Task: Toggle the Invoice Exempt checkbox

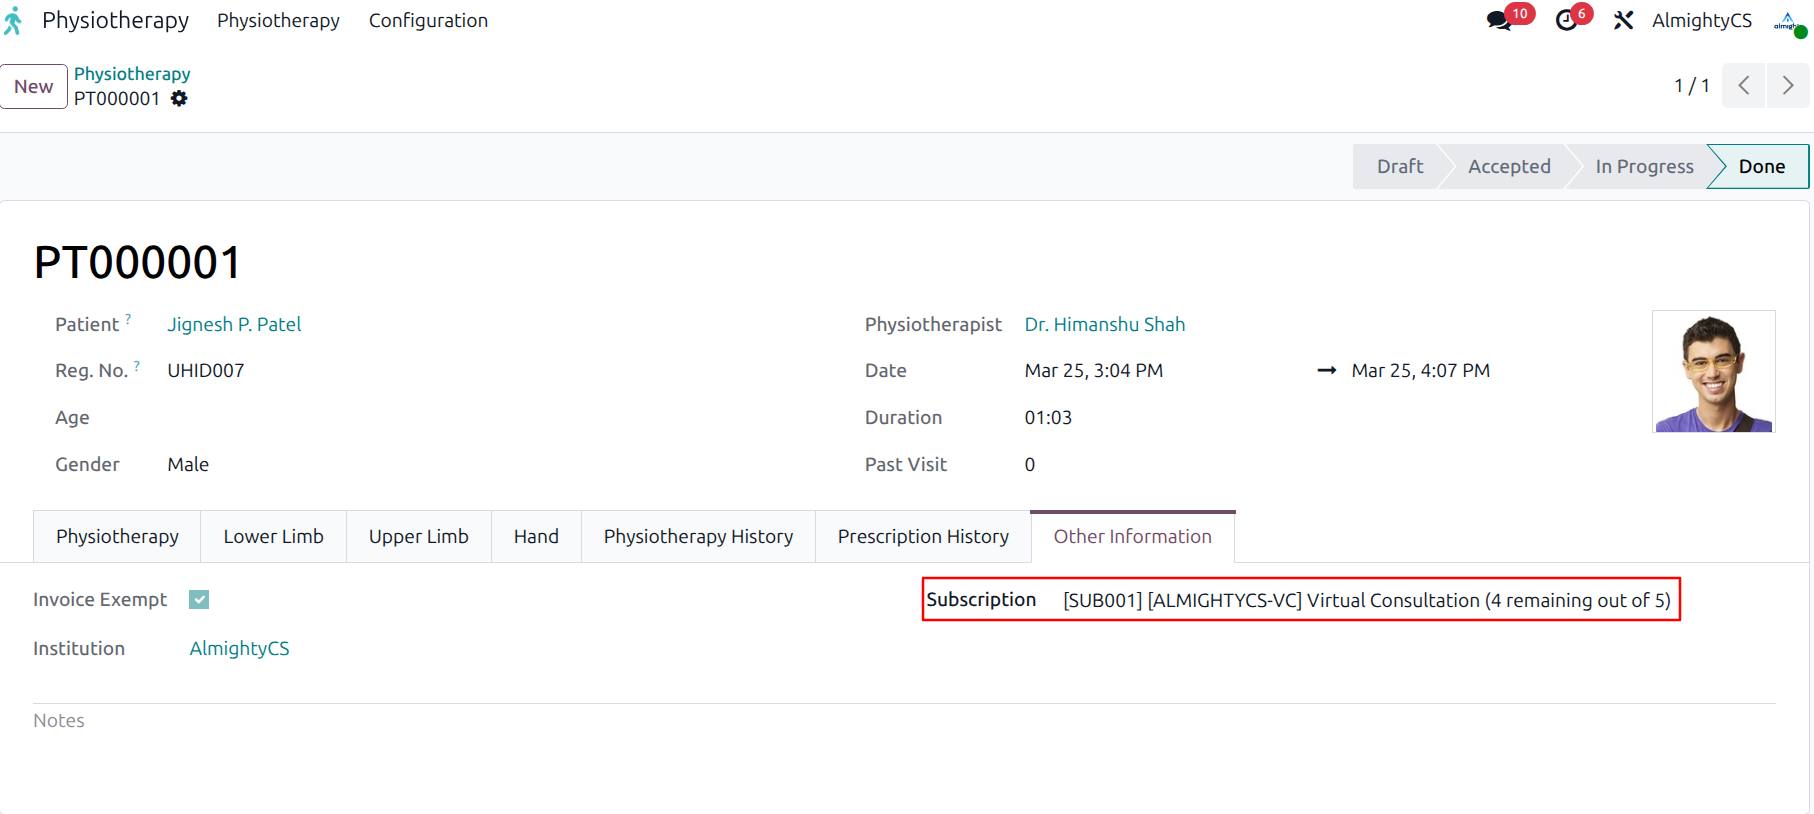Action: click(200, 599)
